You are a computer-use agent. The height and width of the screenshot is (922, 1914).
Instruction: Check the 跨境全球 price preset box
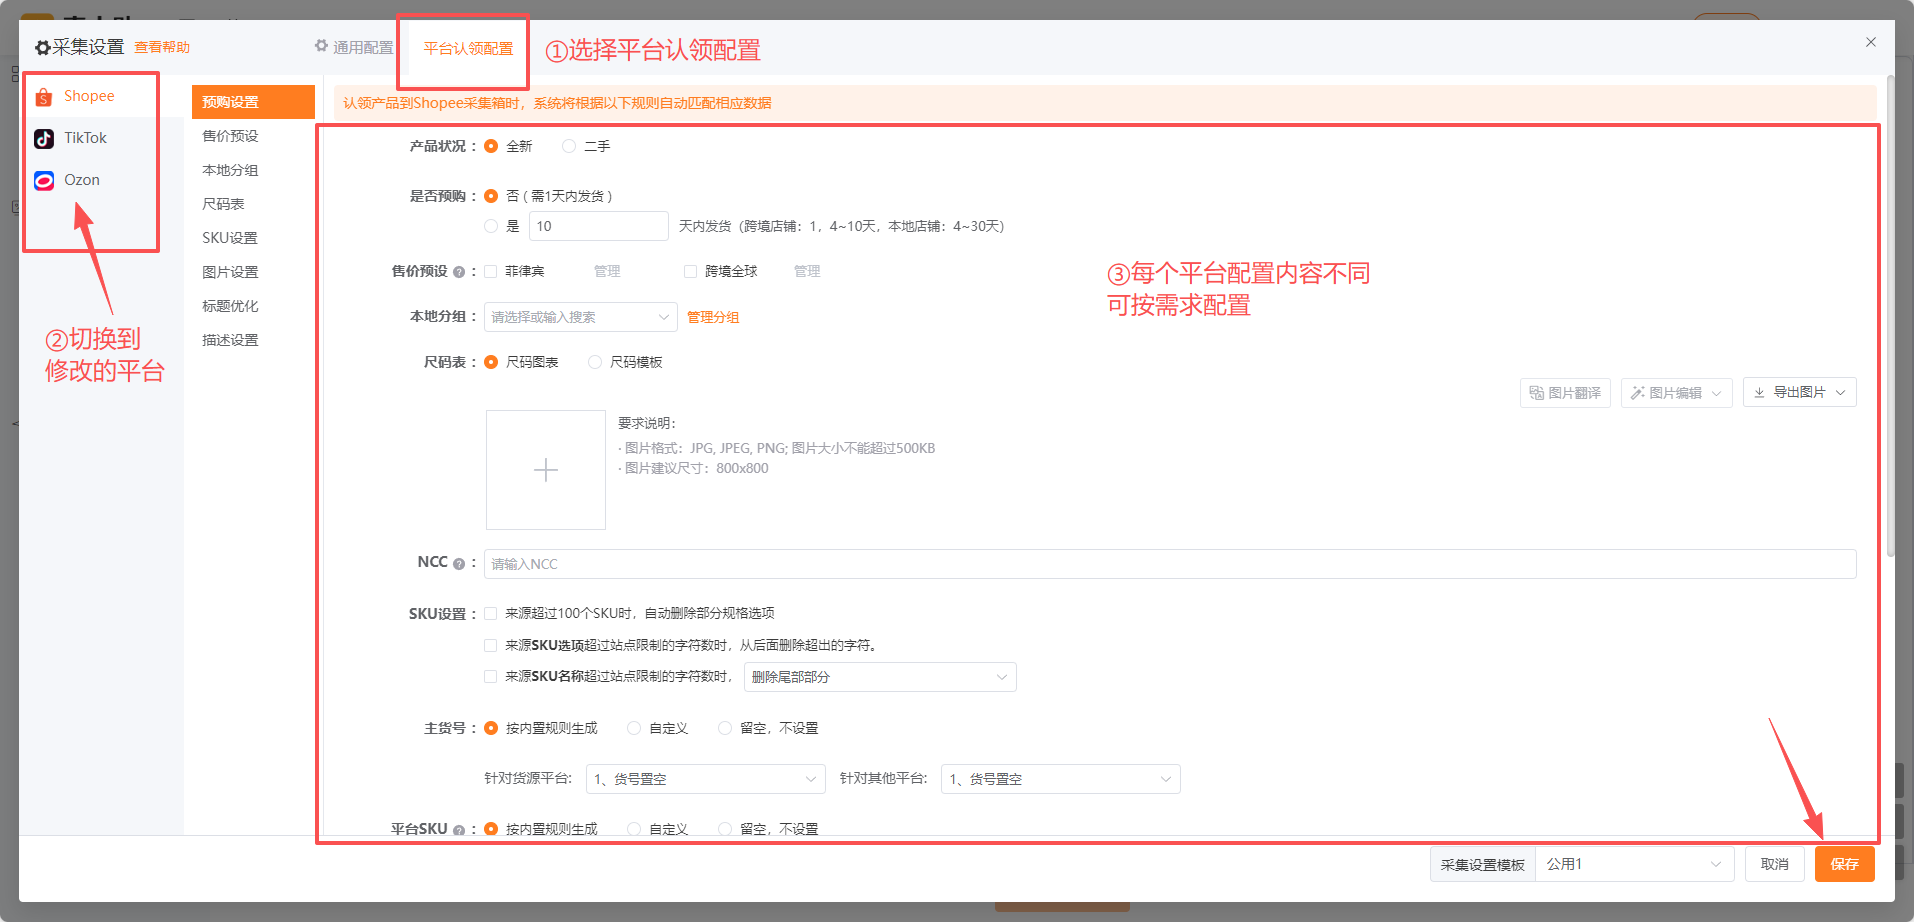[690, 271]
